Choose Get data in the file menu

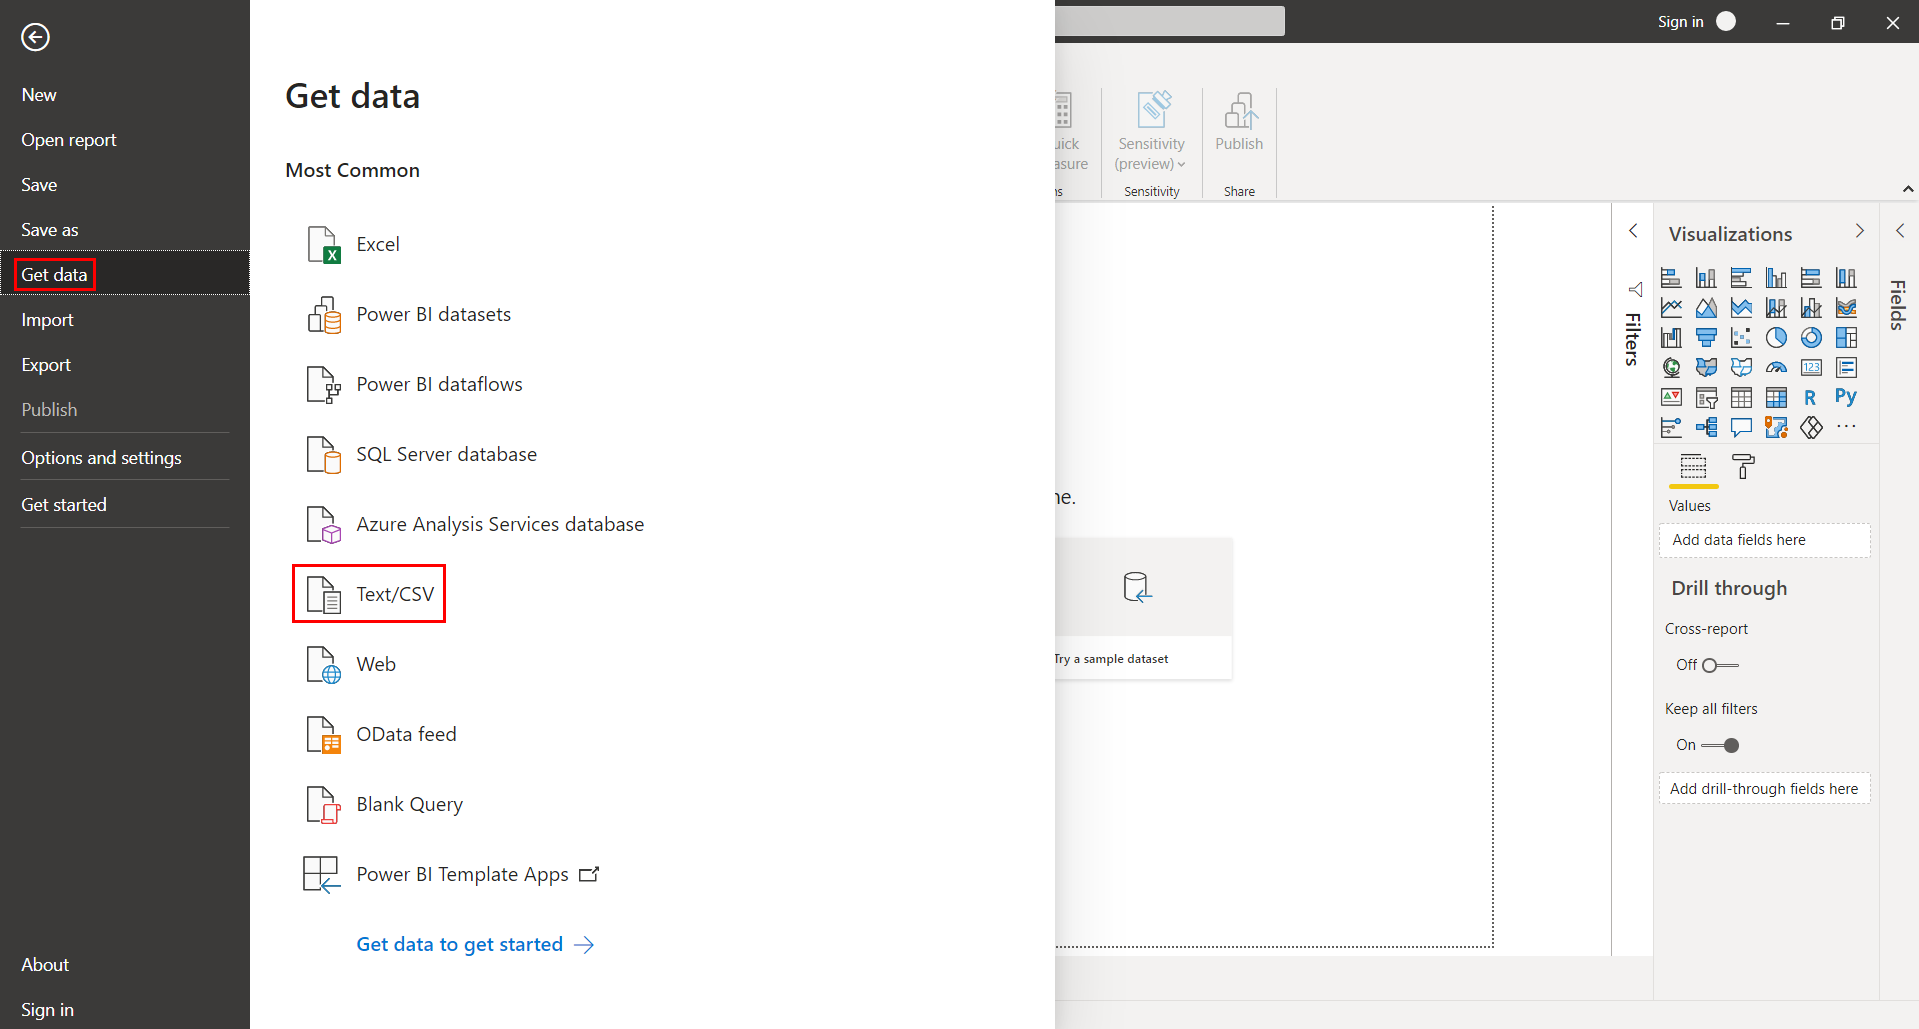(x=124, y=275)
